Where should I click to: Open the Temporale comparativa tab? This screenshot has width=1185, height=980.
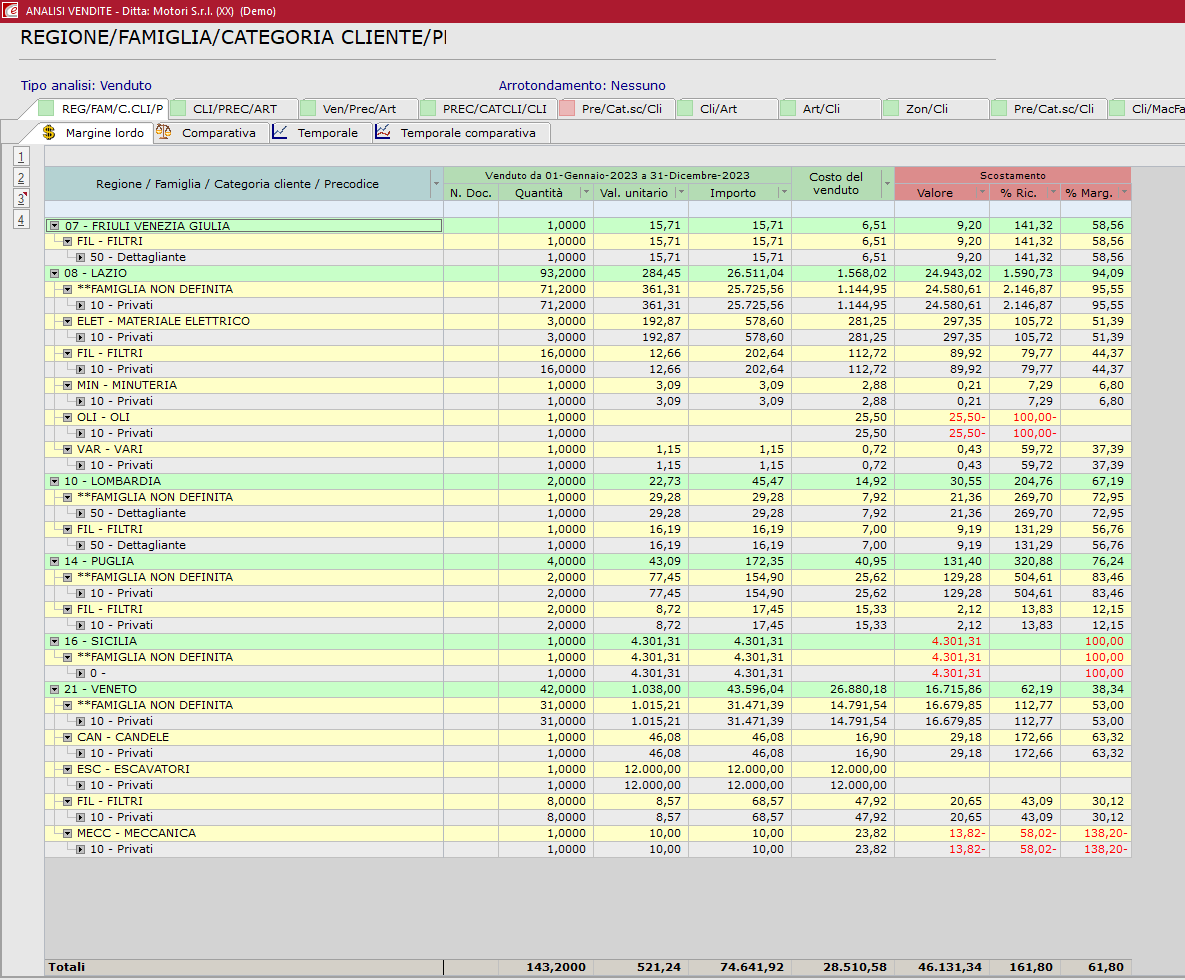point(467,133)
